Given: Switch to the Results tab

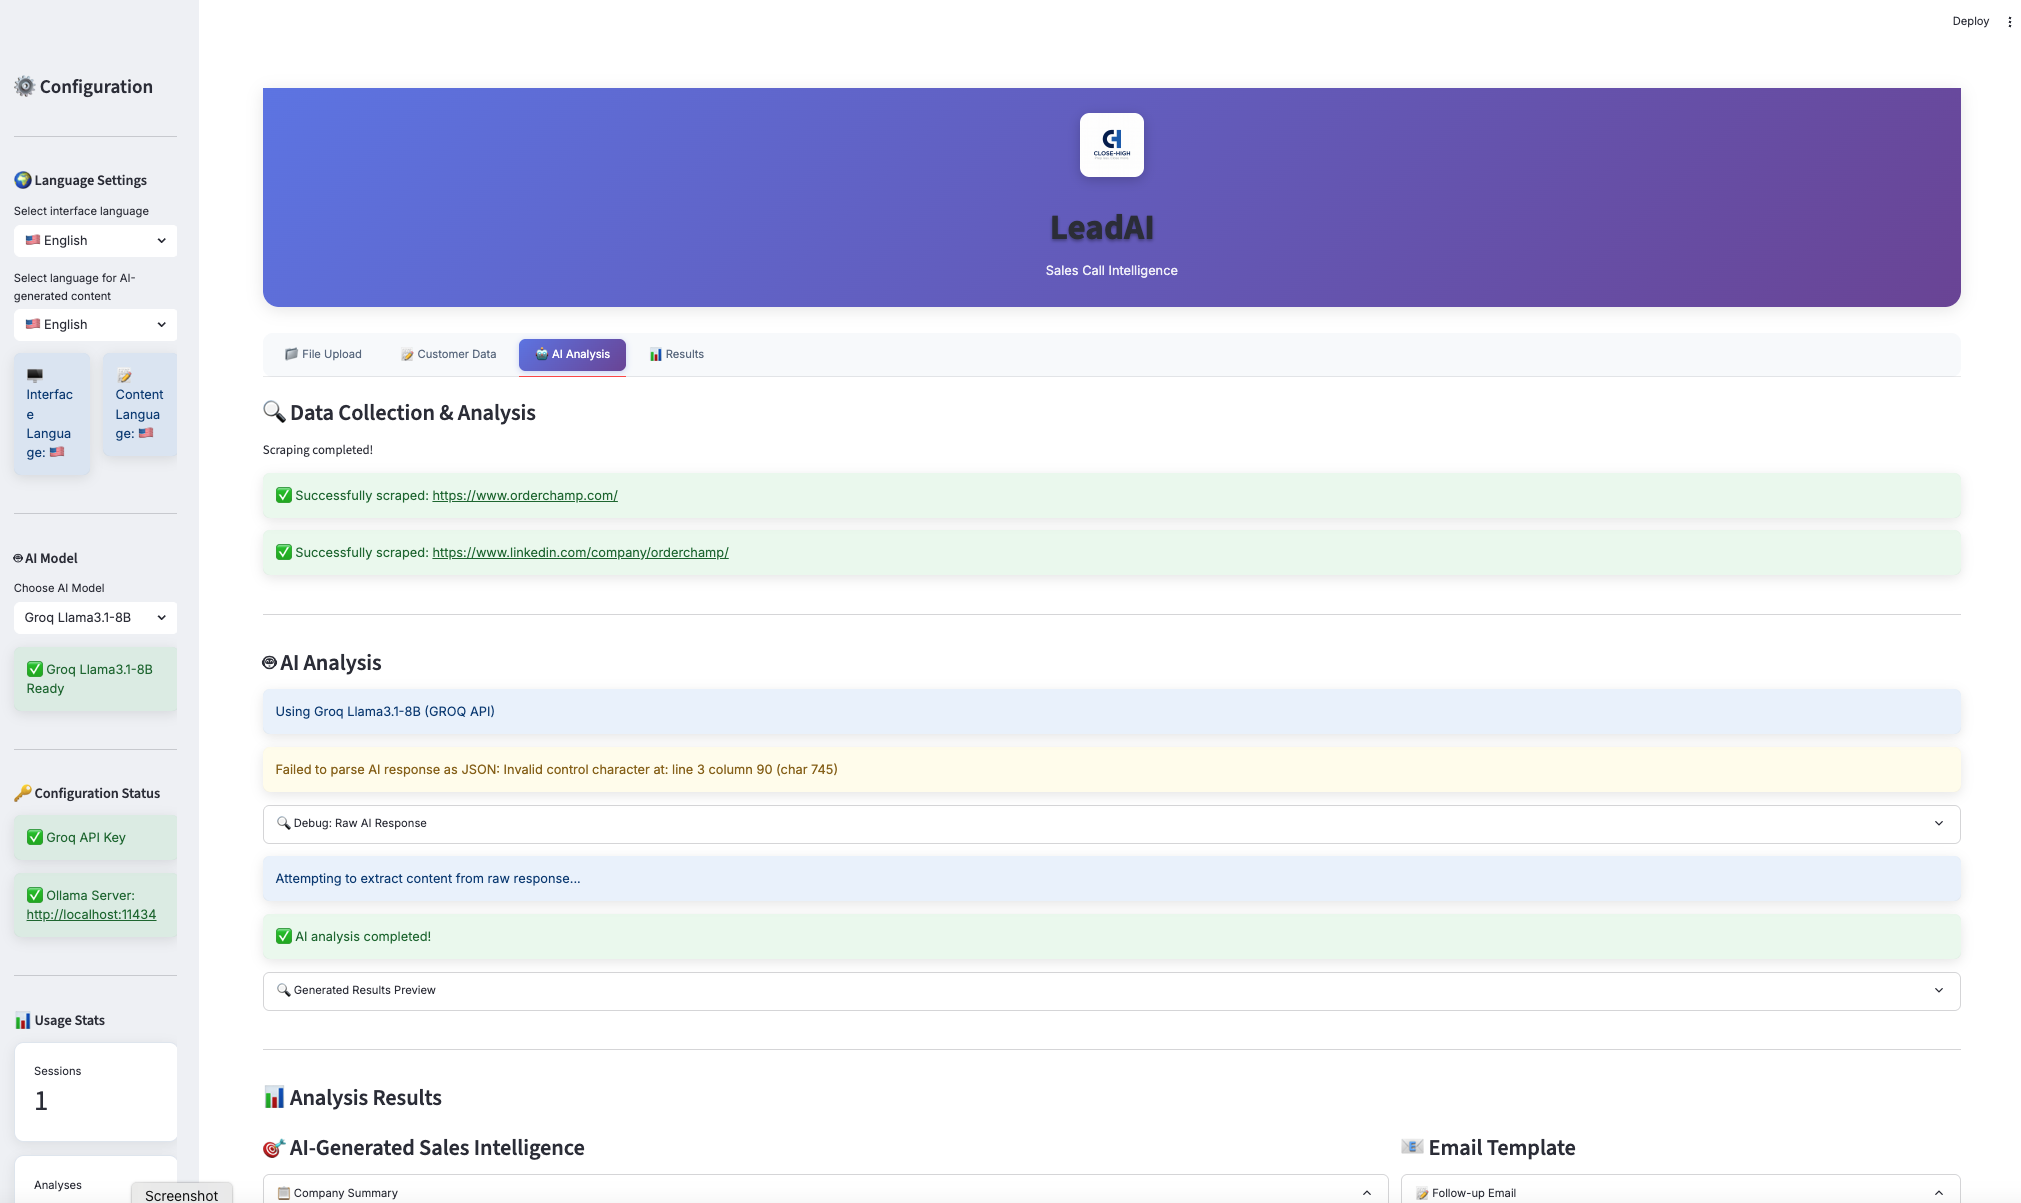Looking at the screenshot, I should point(677,354).
